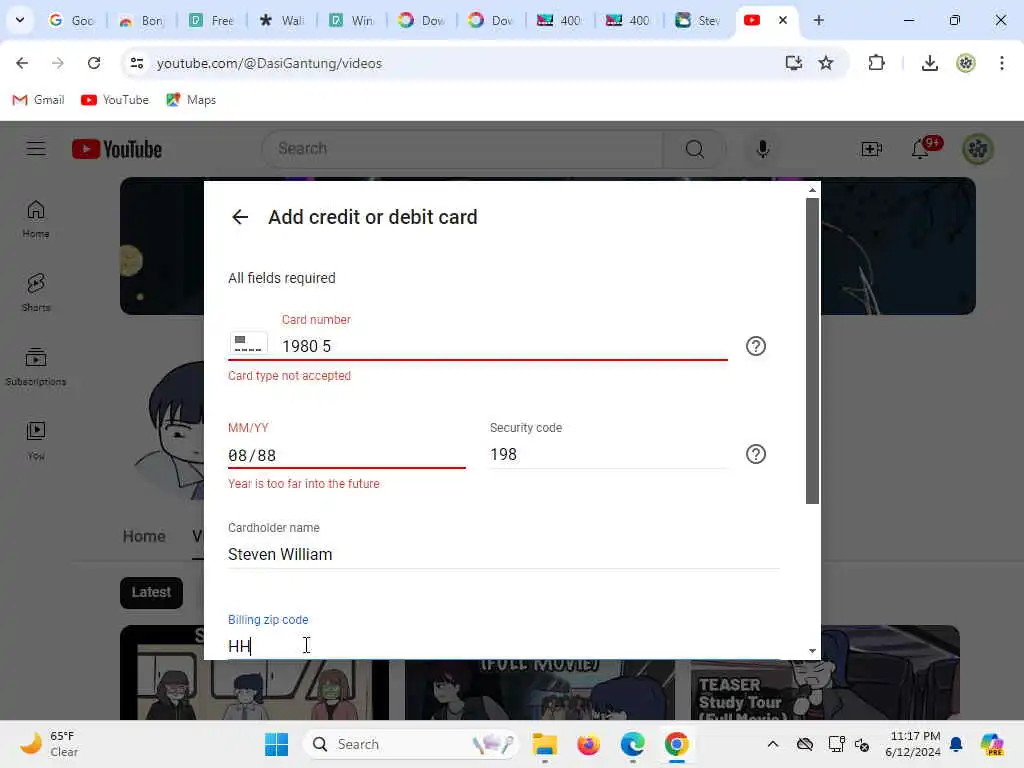Image resolution: width=1024 pixels, height=768 pixels.
Task: Open a new browser tab
Action: [x=818, y=20]
